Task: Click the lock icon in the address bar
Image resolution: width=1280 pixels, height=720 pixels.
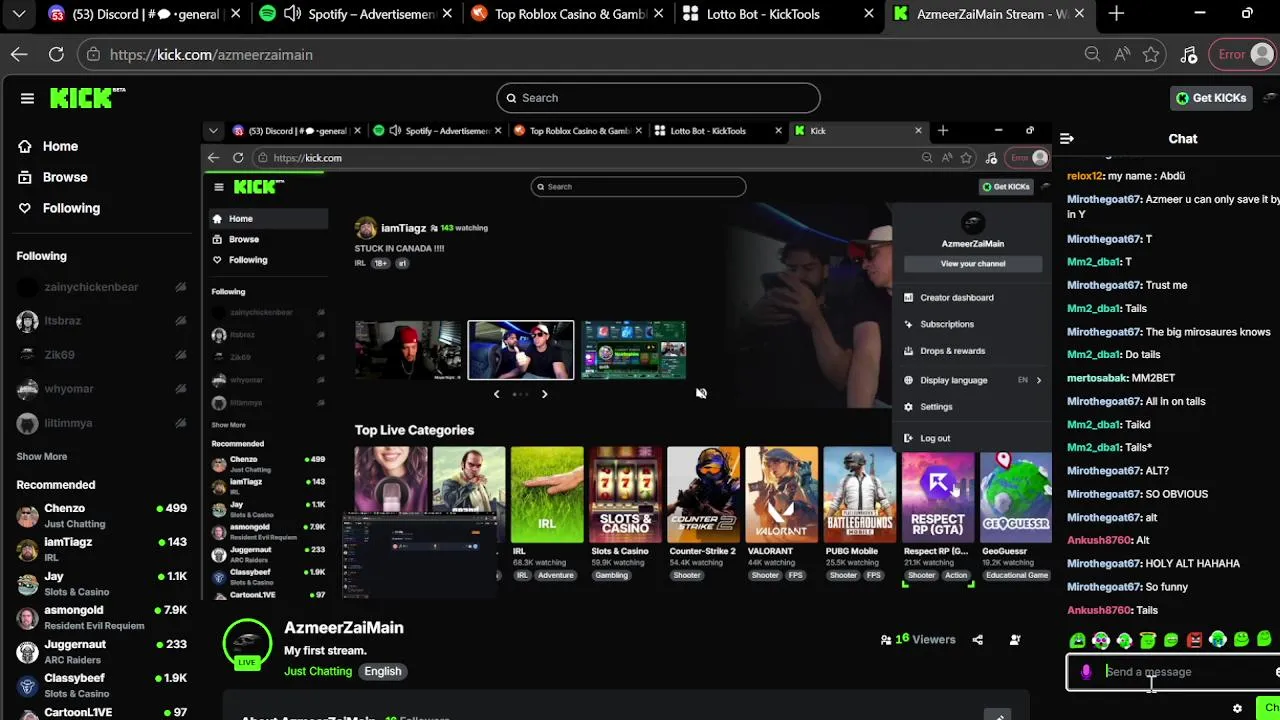Action: click(x=93, y=55)
